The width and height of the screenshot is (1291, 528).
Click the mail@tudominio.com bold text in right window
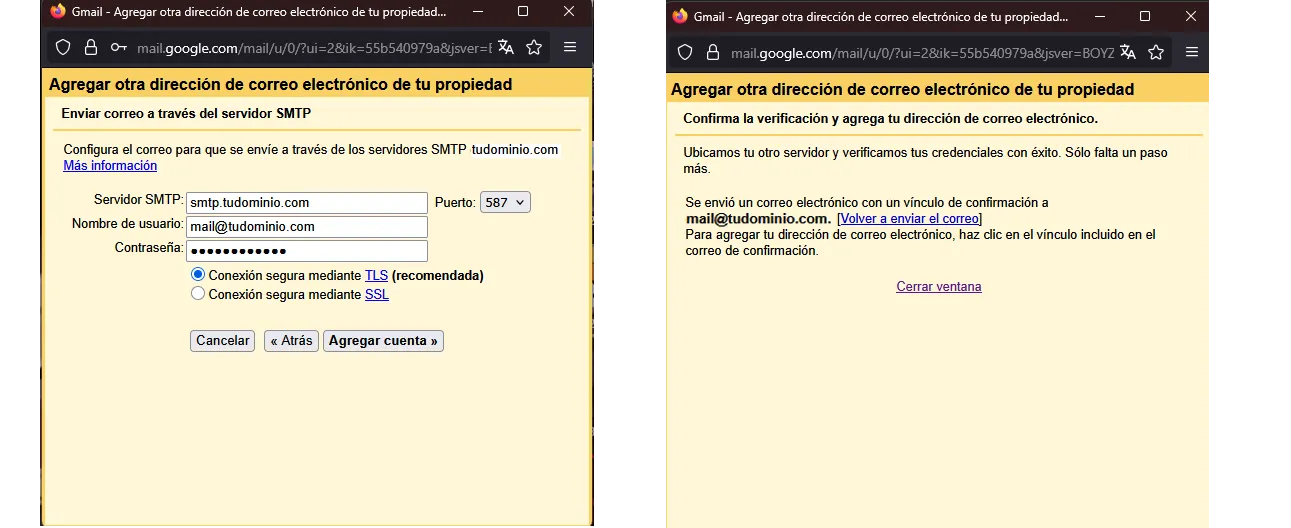pyautogui.click(x=757, y=219)
